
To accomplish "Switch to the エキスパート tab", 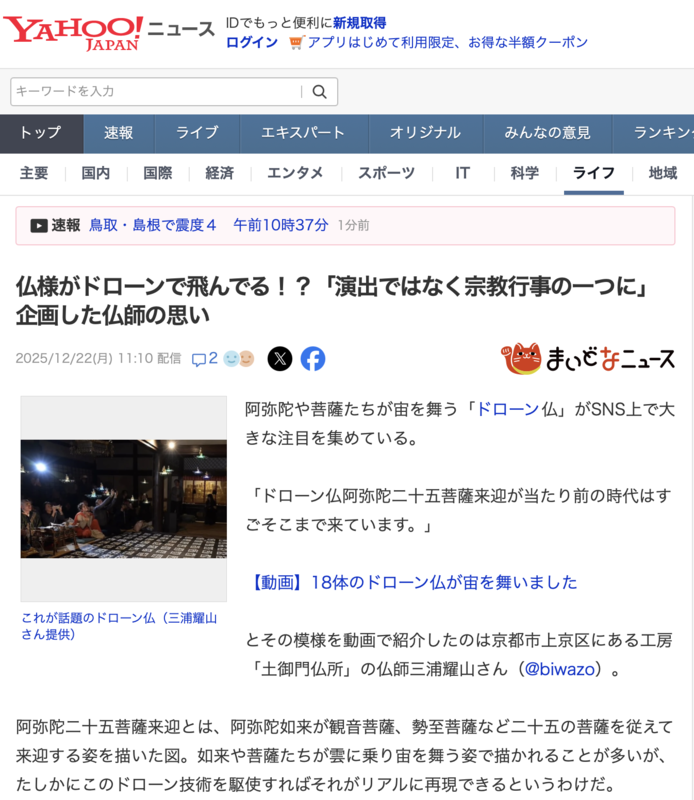I will coord(303,133).
